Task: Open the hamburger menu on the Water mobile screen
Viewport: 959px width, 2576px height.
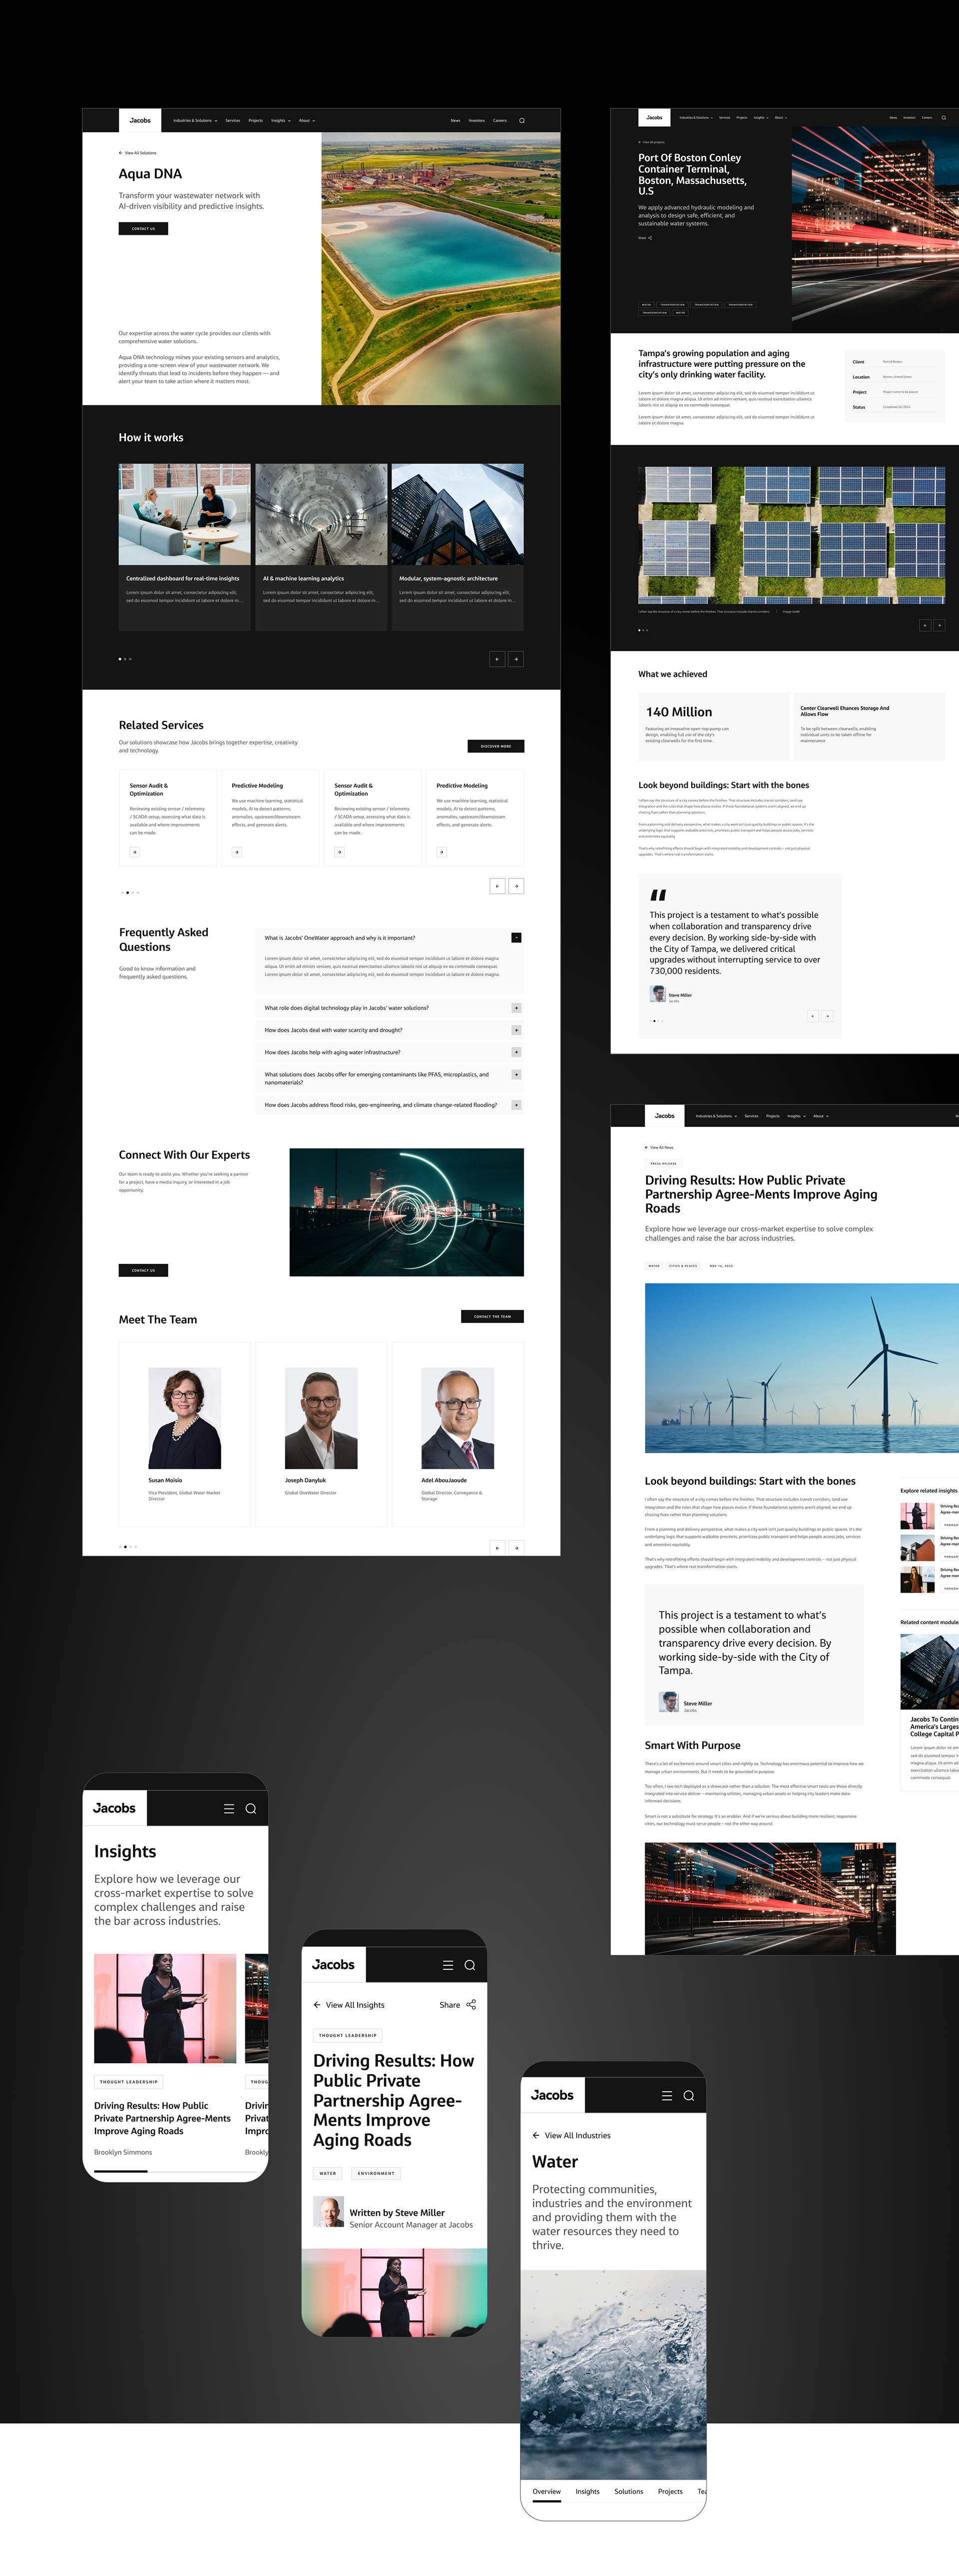Action: point(667,2095)
